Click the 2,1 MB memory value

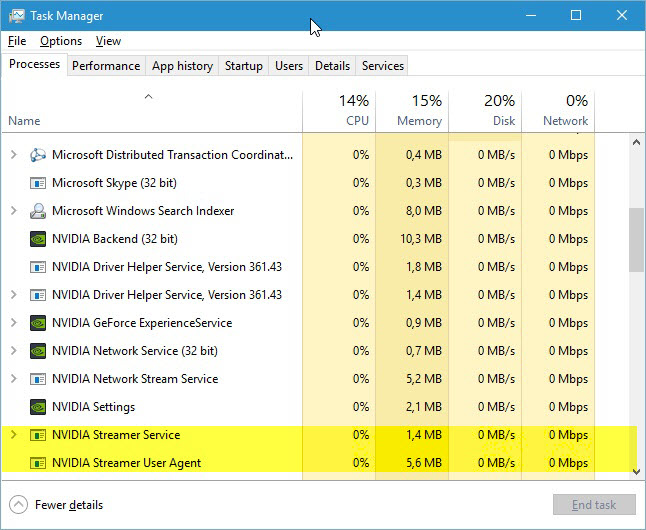424,407
